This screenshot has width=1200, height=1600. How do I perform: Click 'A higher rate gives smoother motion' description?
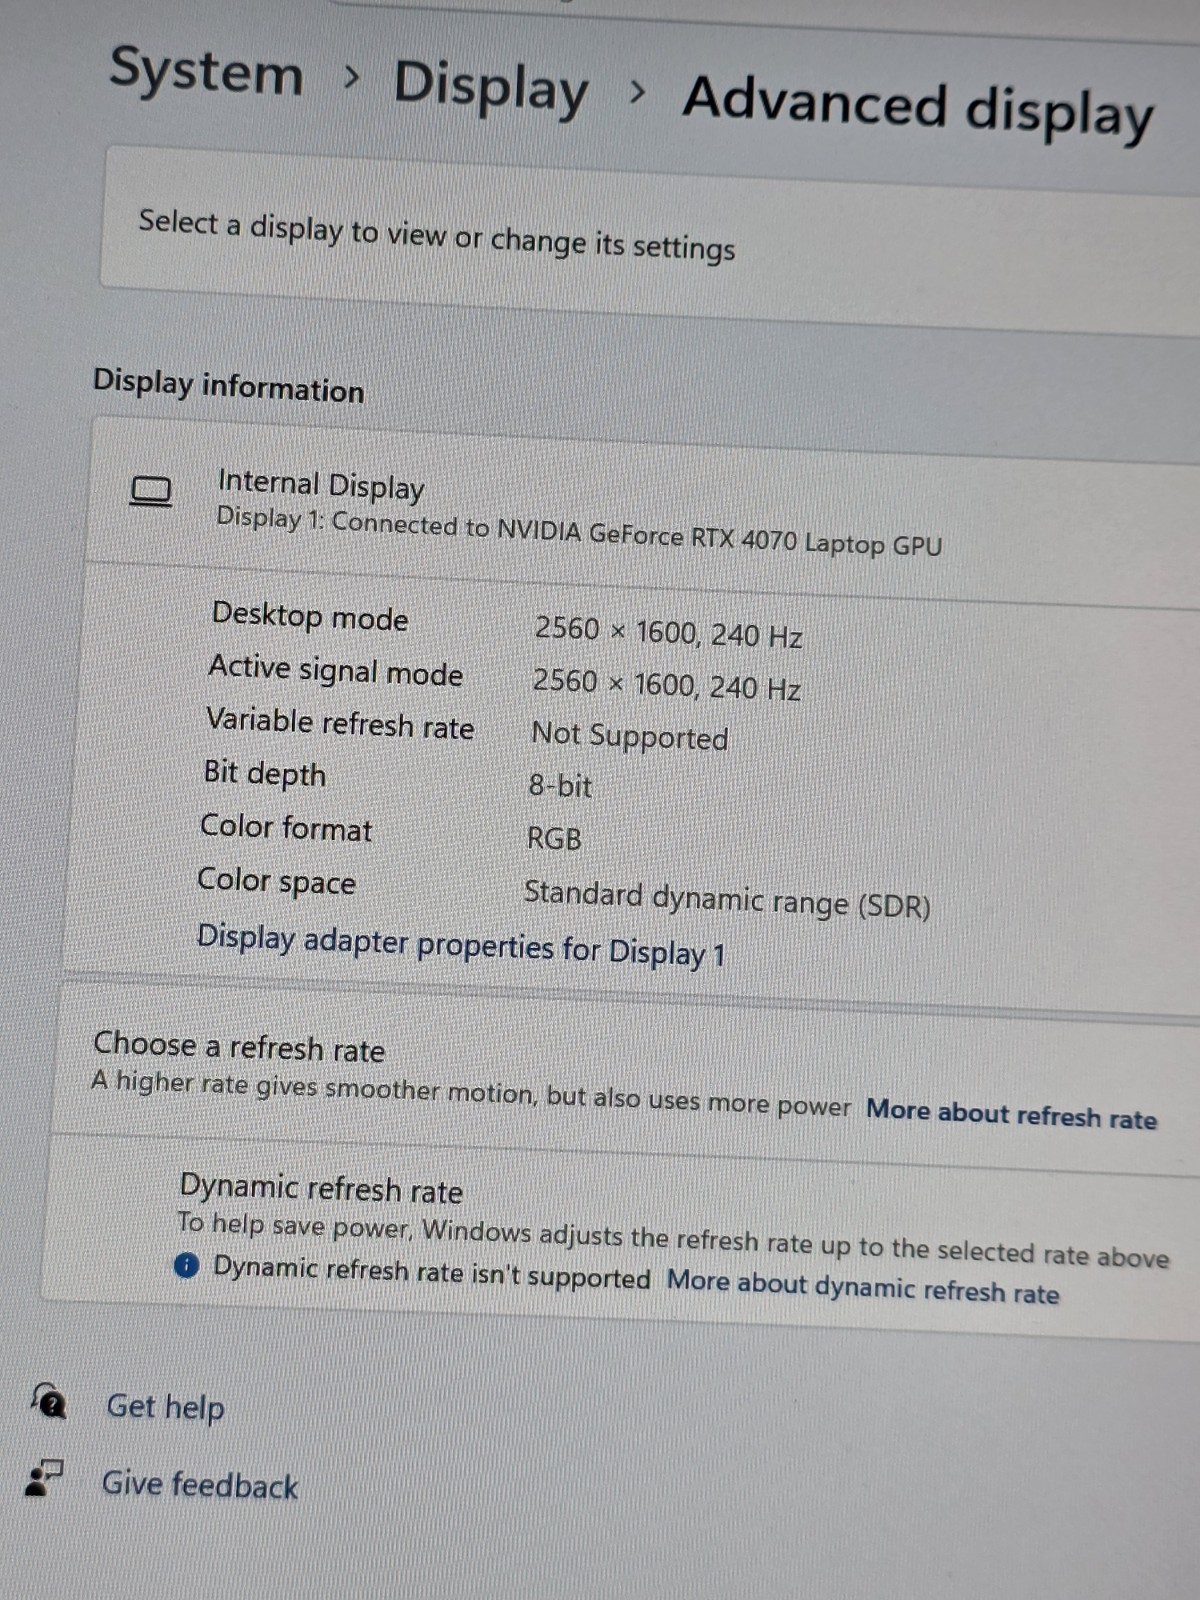click(x=471, y=1093)
